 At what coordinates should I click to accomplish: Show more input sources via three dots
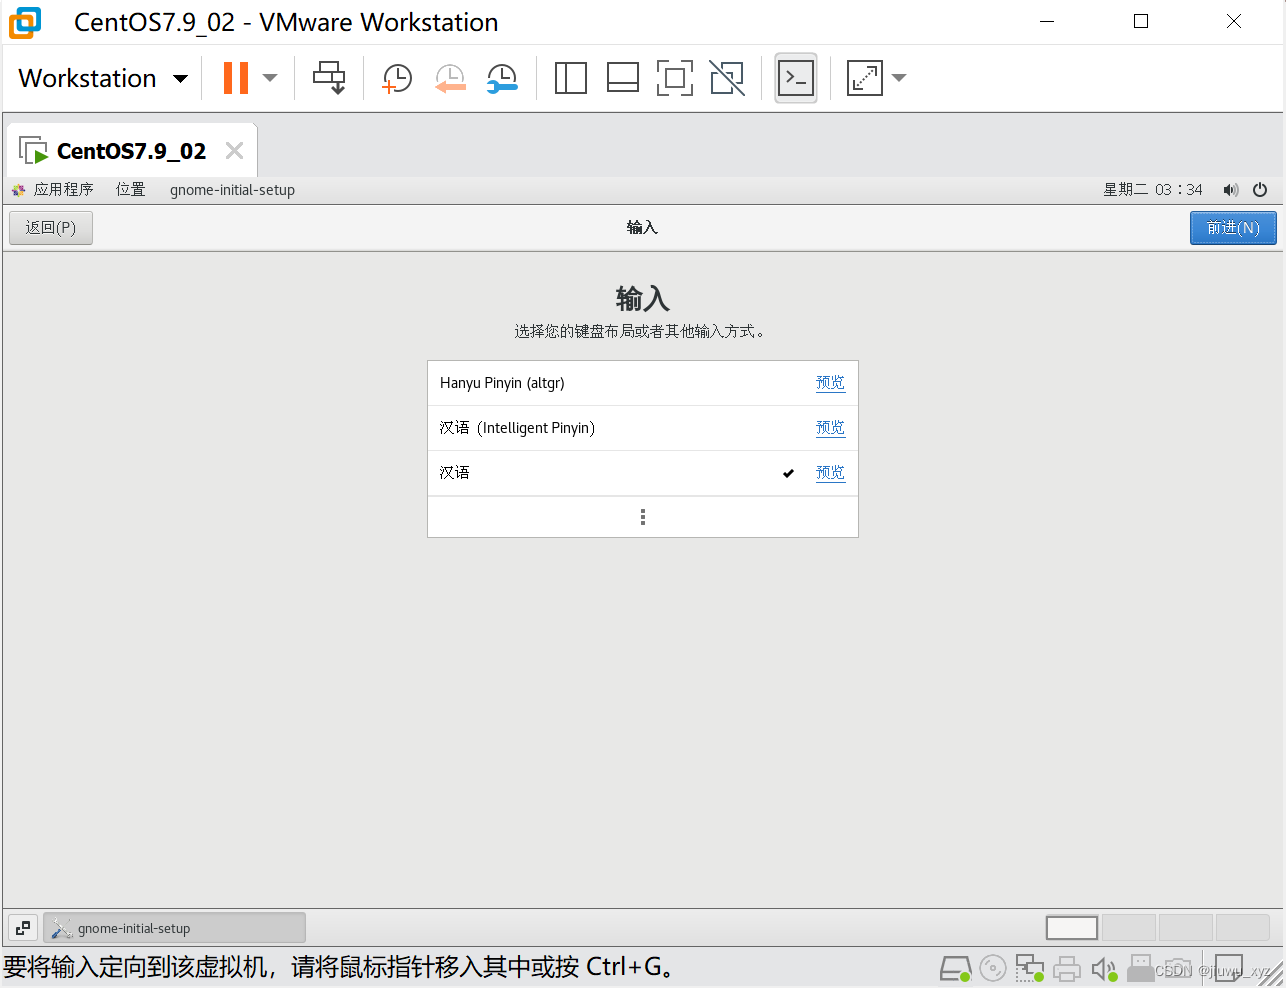(643, 517)
